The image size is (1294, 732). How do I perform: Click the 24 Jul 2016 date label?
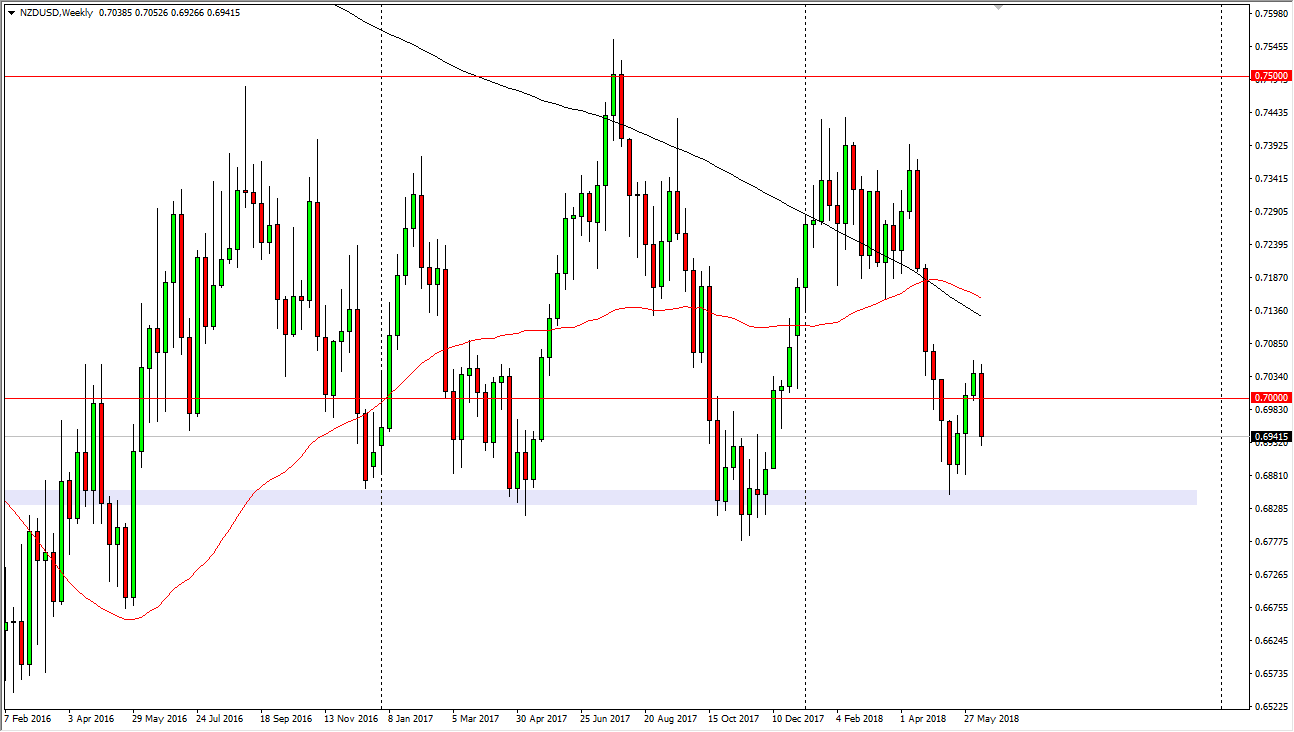coord(220,718)
